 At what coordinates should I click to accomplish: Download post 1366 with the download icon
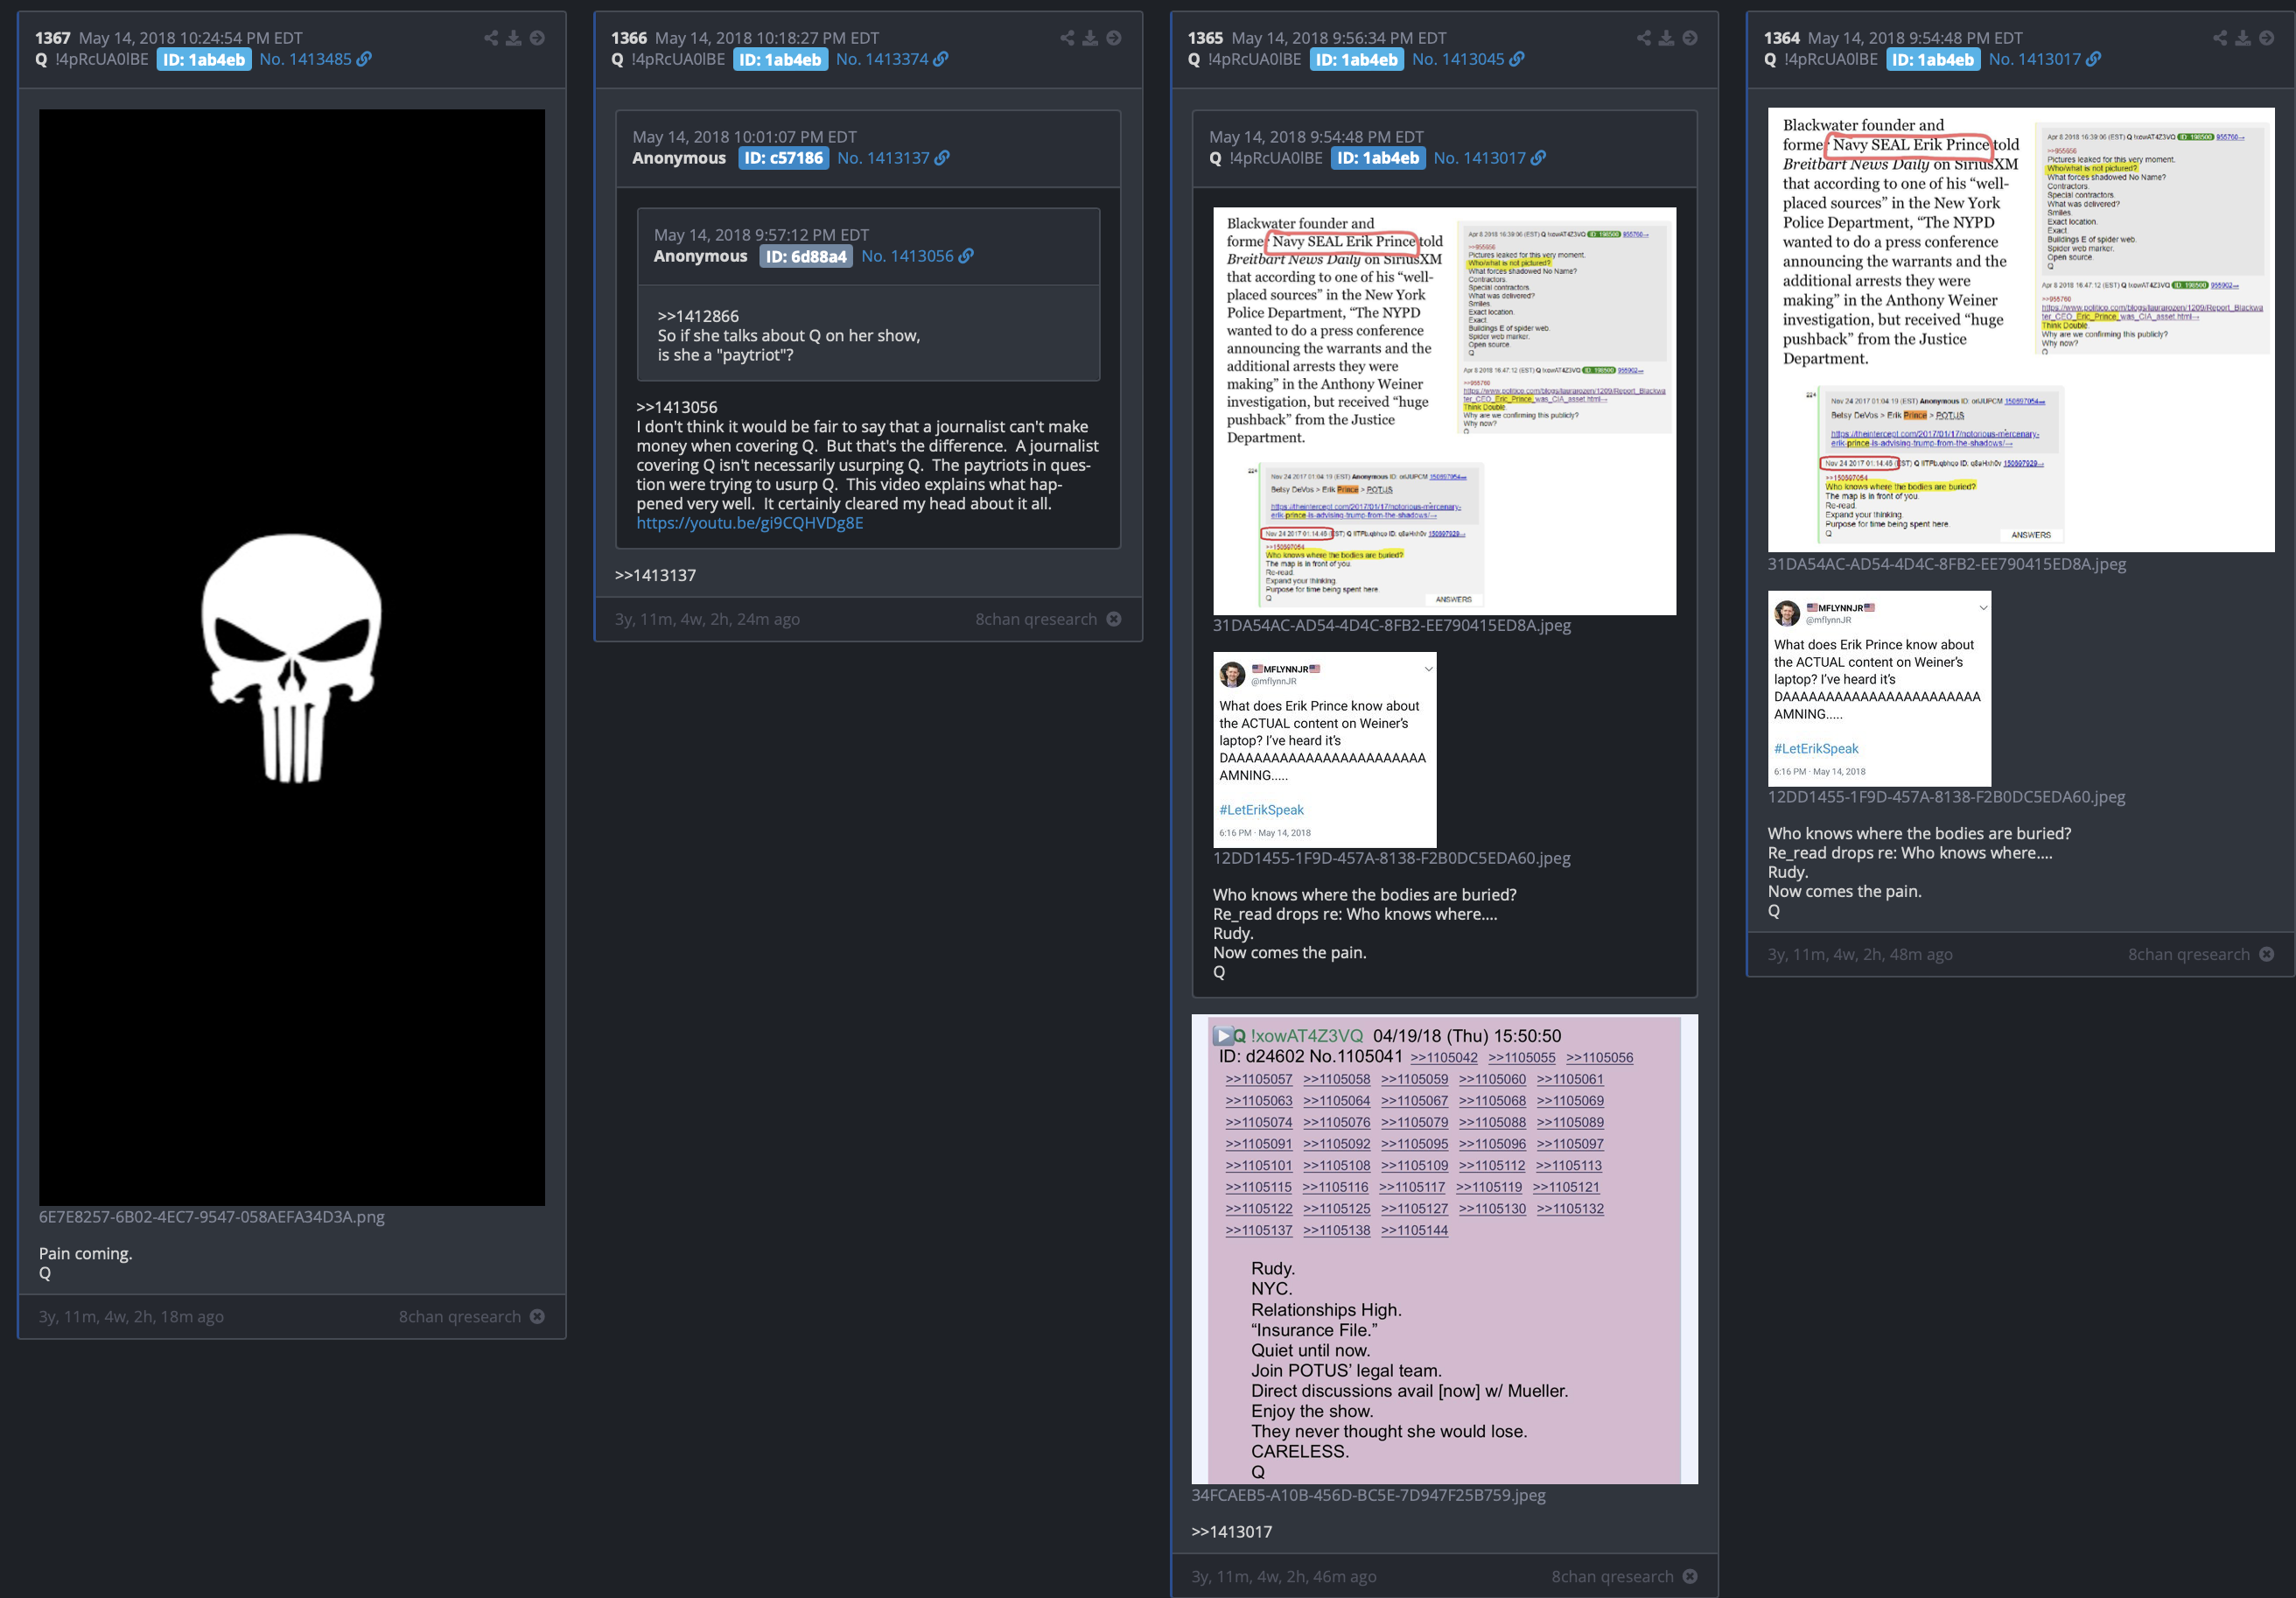[x=1090, y=38]
